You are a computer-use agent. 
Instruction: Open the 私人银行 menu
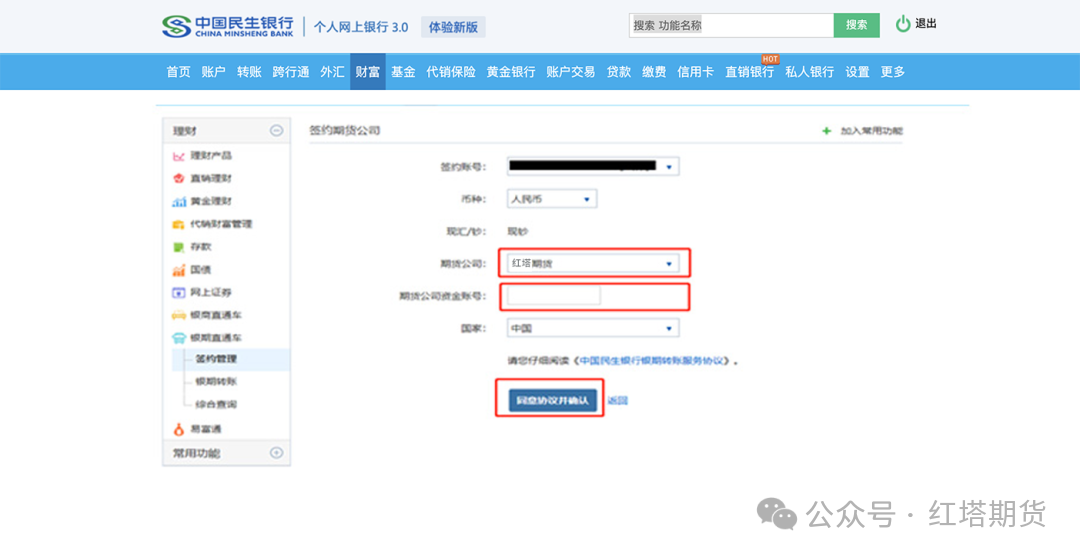click(x=810, y=72)
